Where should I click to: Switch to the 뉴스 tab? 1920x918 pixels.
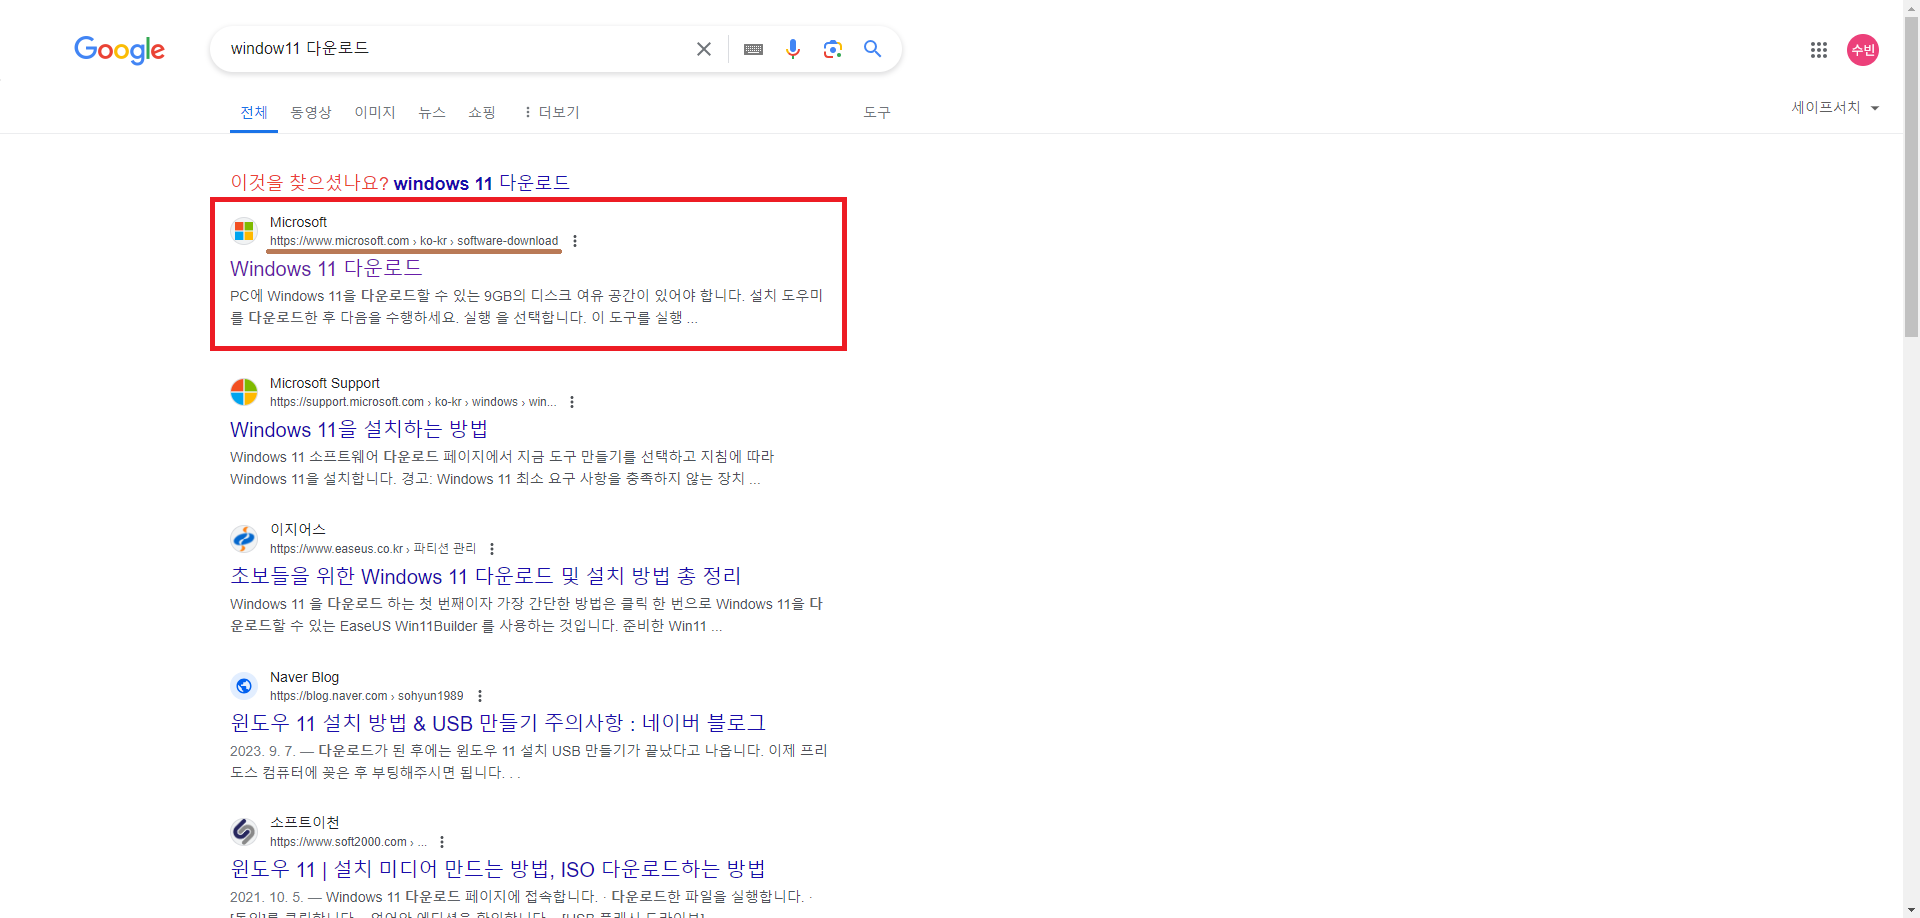(x=432, y=112)
